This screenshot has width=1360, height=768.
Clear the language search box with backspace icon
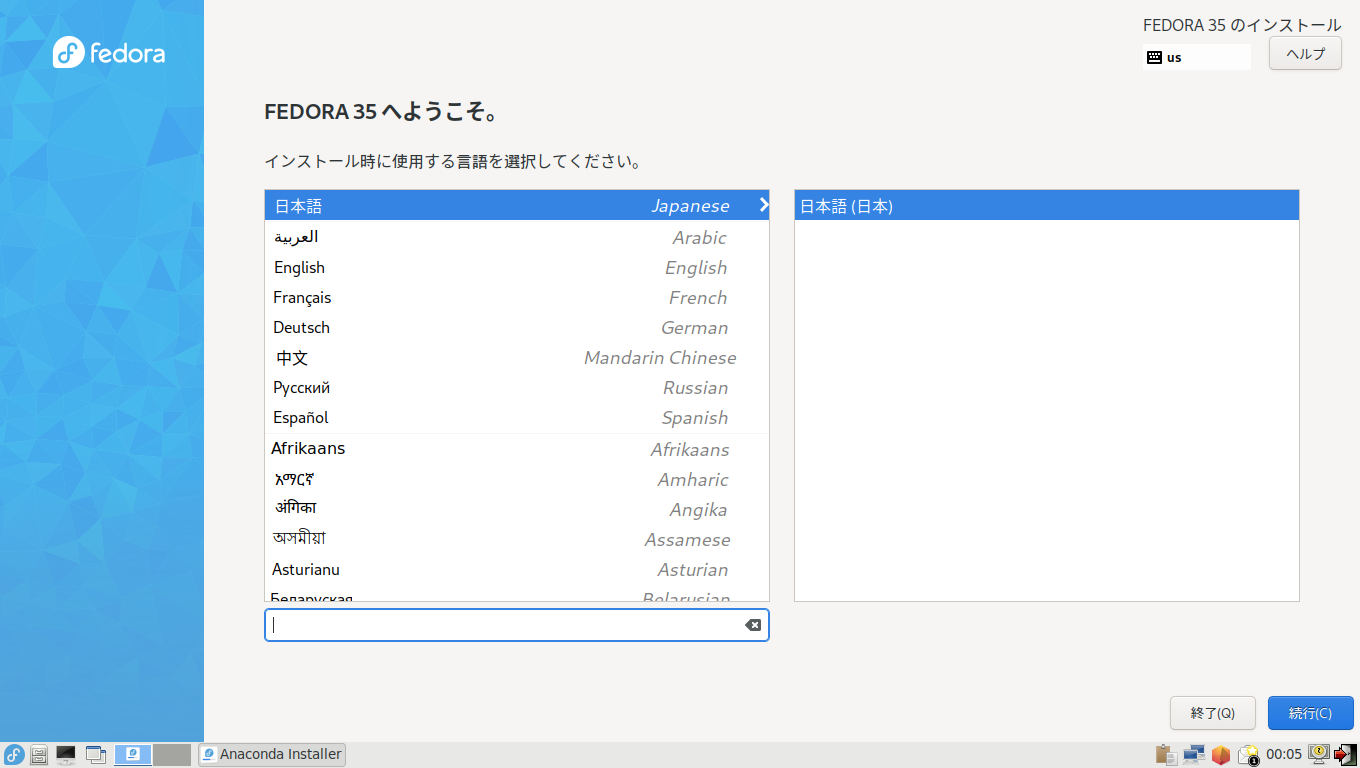753,625
